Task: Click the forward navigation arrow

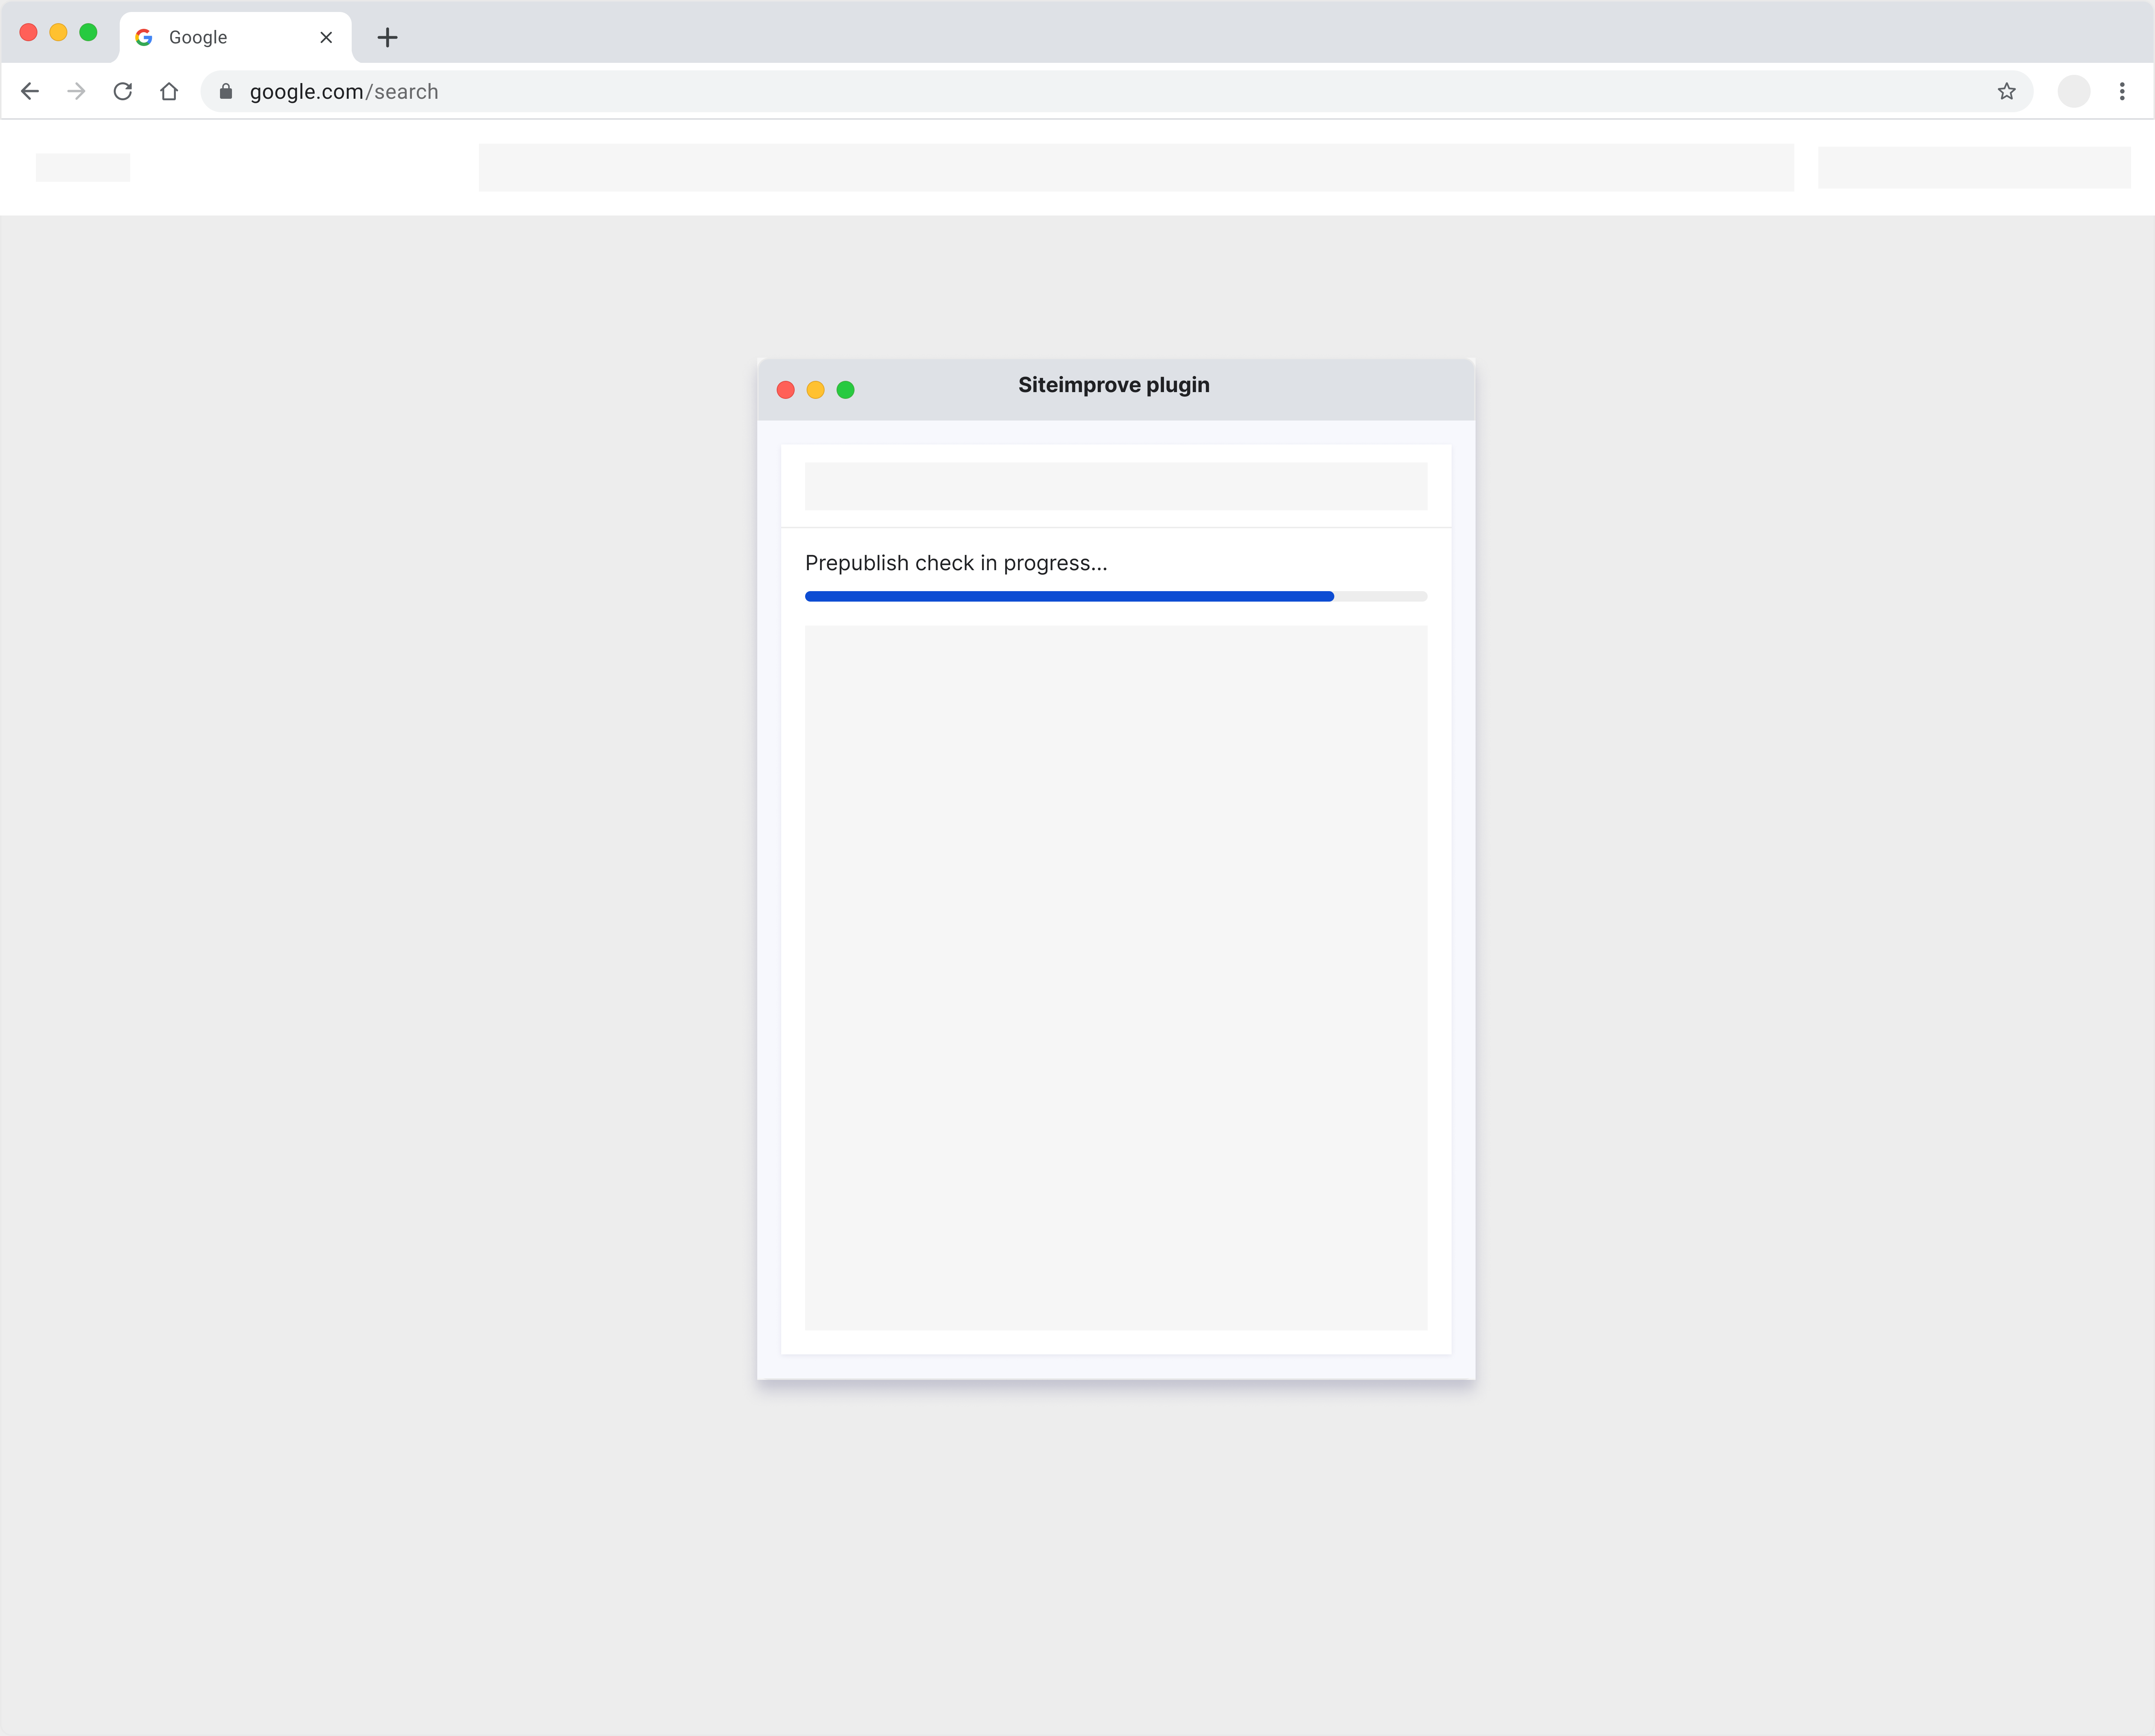Action: 76,91
